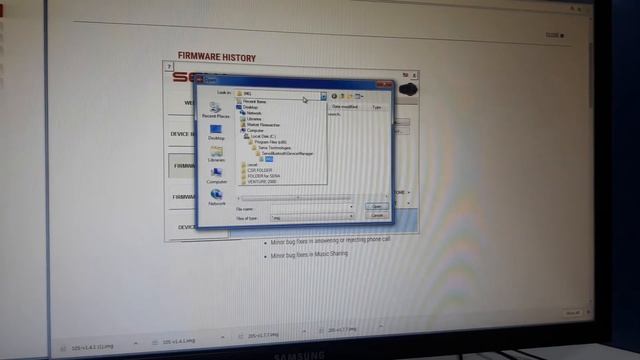Click the CLOSE link at top right
Screen dimensions: 640x360
point(554,36)
